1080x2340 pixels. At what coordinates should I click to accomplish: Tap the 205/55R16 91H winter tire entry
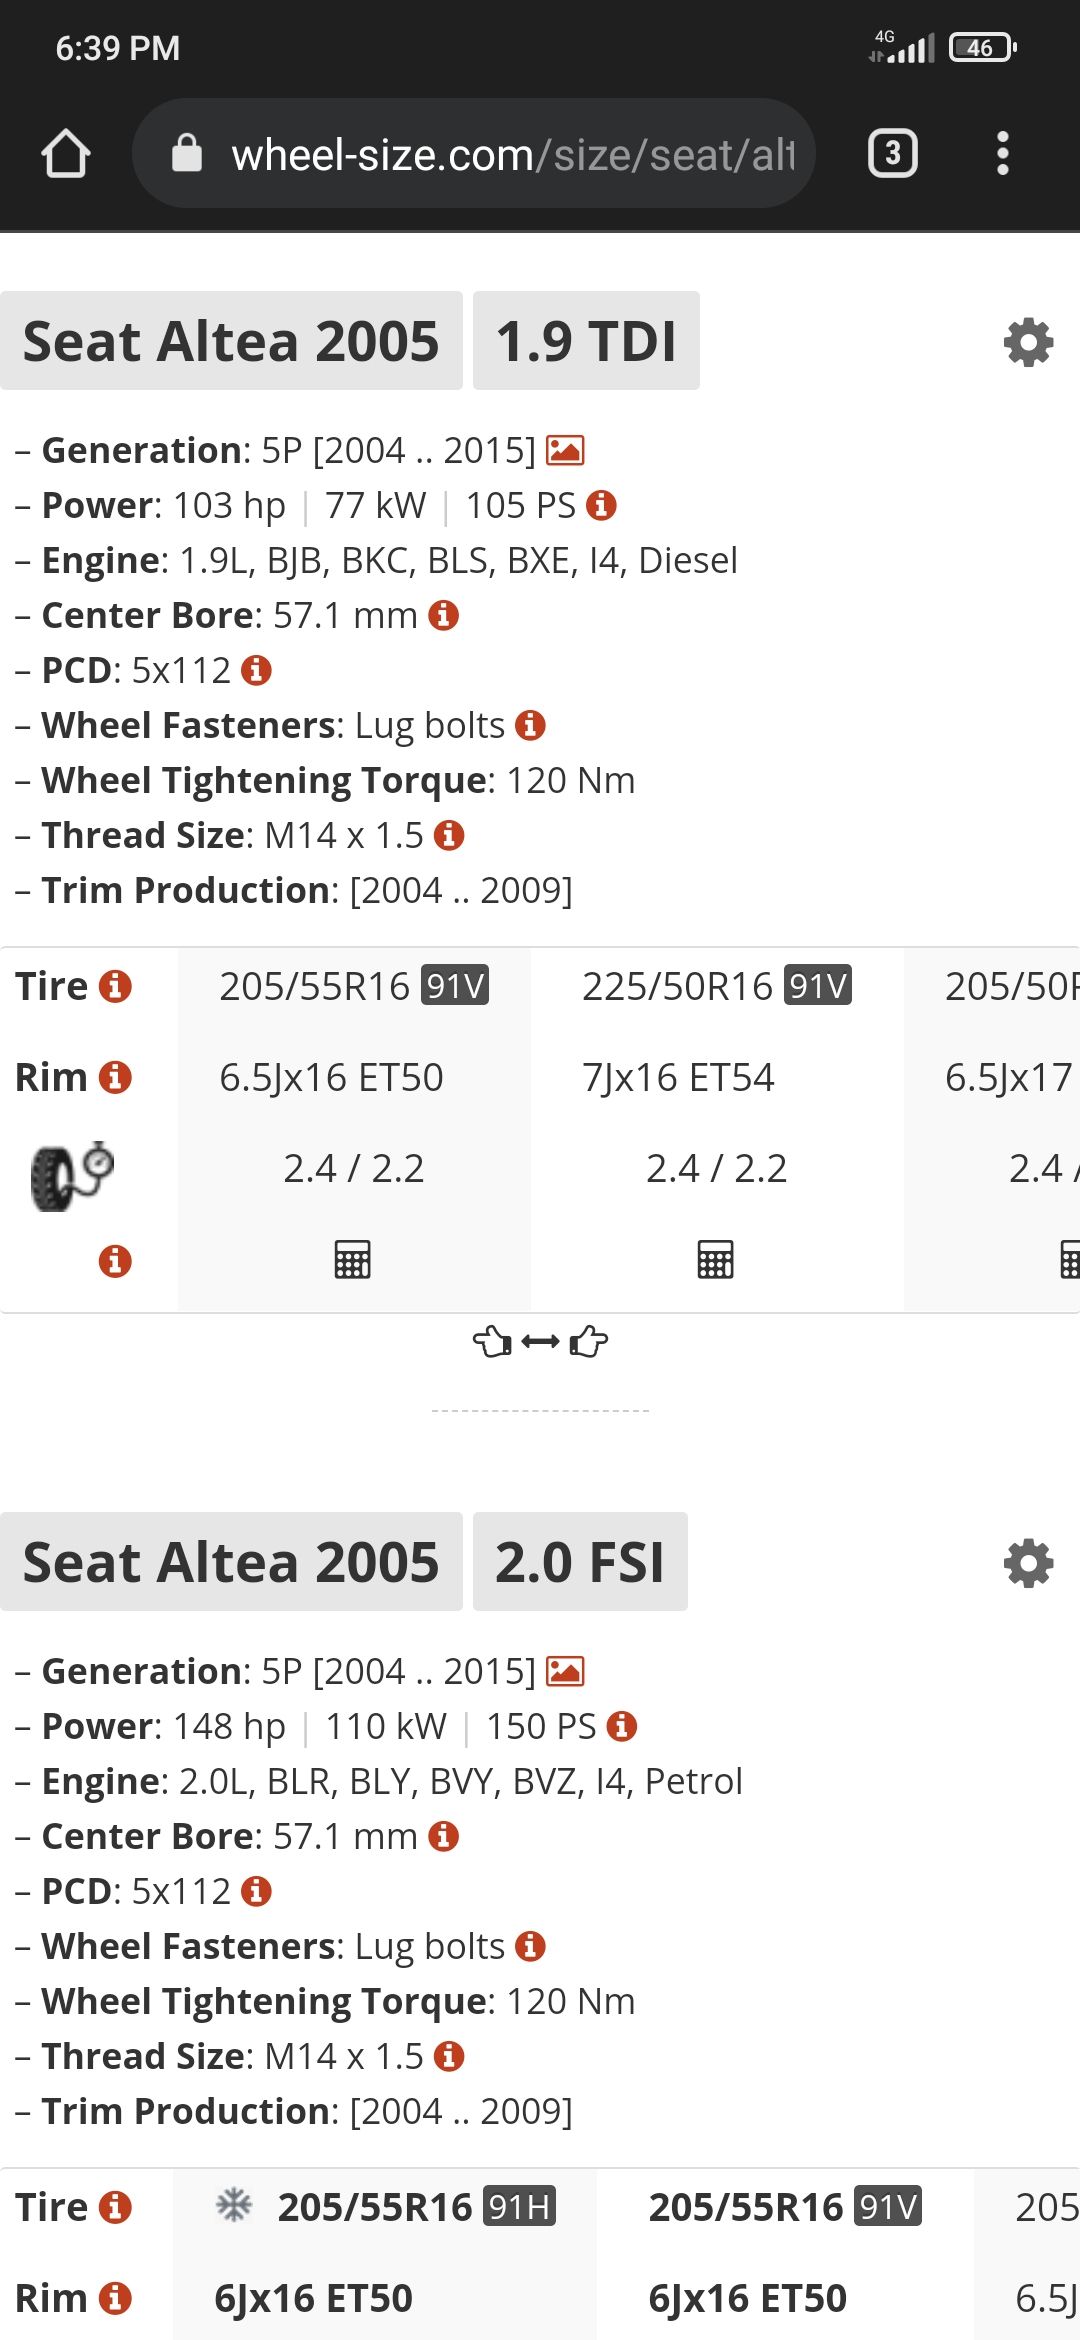(x=386, y=2206)
